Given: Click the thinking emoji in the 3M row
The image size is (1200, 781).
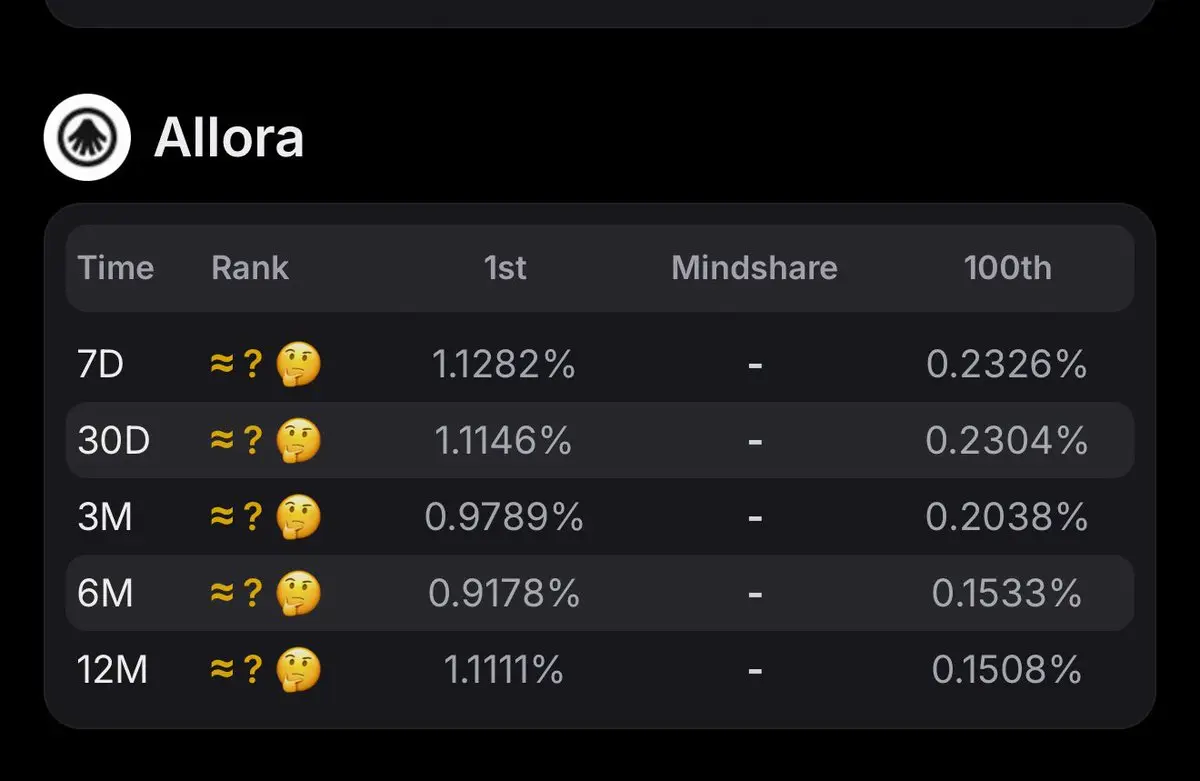Looking at the screenshot, I should coord(298,517).
